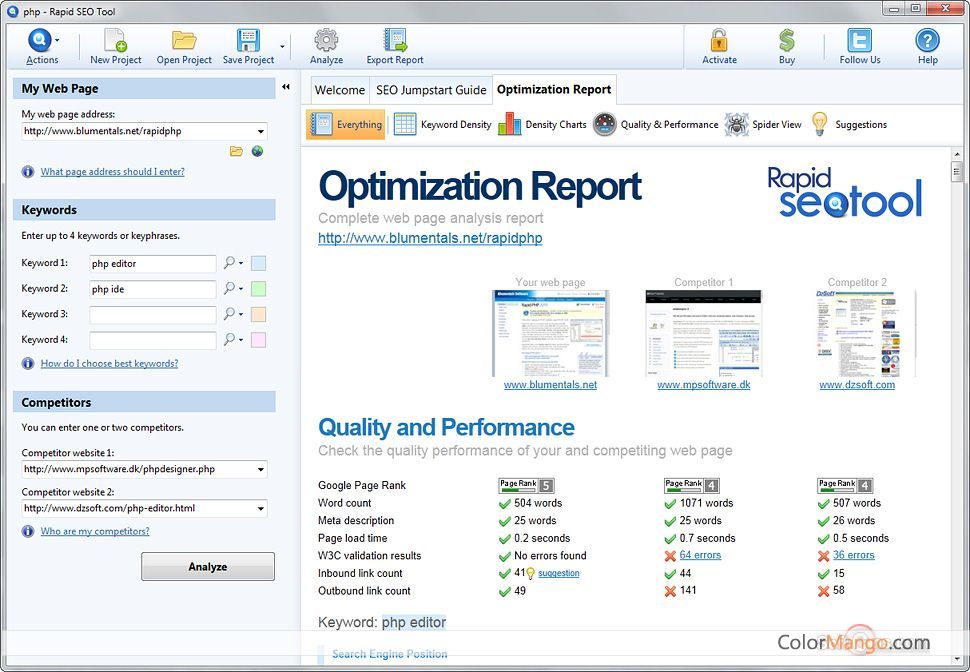970x672 pixels.
Task: Click the scrollbar up arrow in report
Action: point(957,153)
